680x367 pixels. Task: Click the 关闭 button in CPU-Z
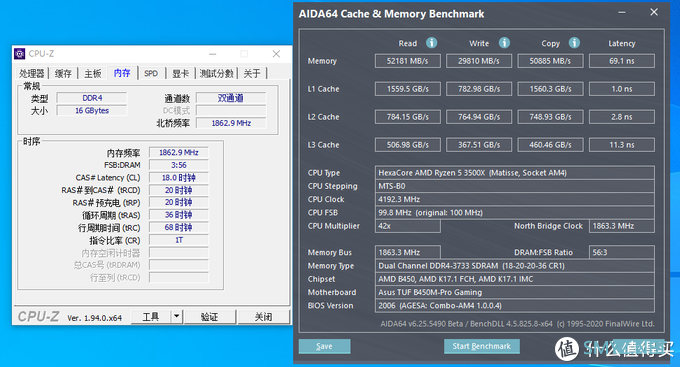[x=263, y=317]
